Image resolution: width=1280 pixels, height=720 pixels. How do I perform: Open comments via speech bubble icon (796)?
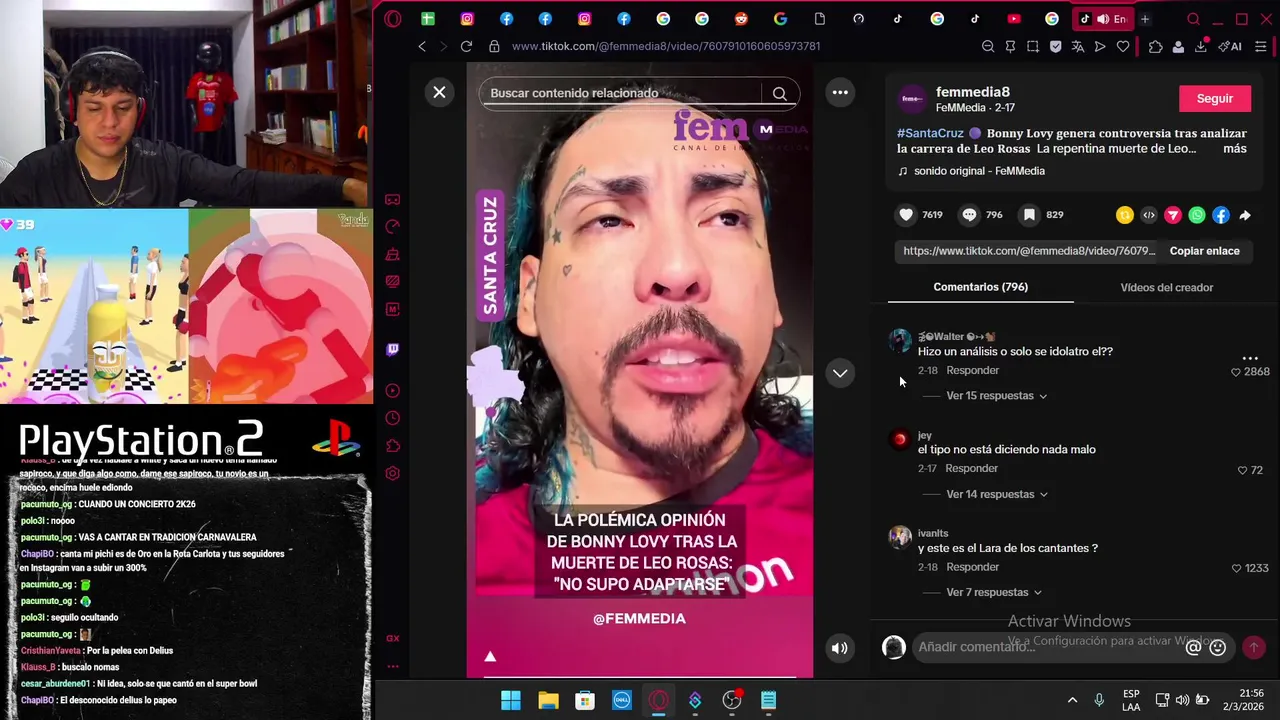tap(969, 215)
